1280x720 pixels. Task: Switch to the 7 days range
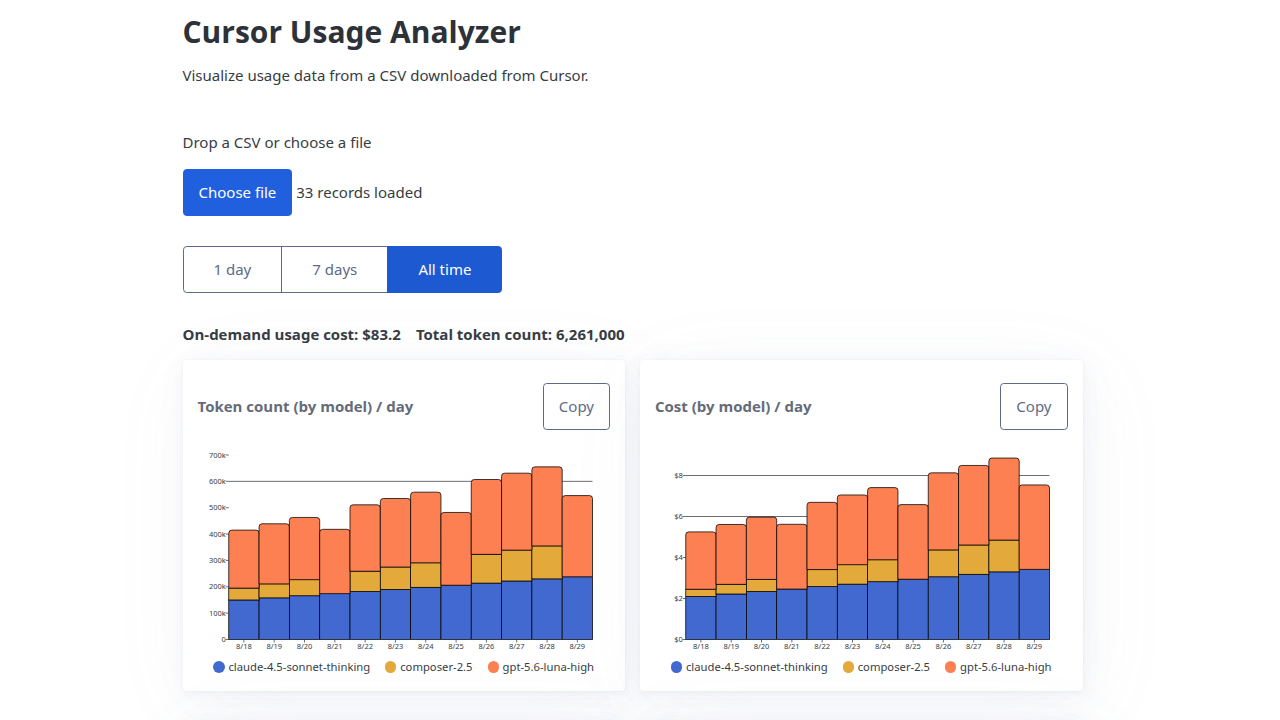[334, 269]
